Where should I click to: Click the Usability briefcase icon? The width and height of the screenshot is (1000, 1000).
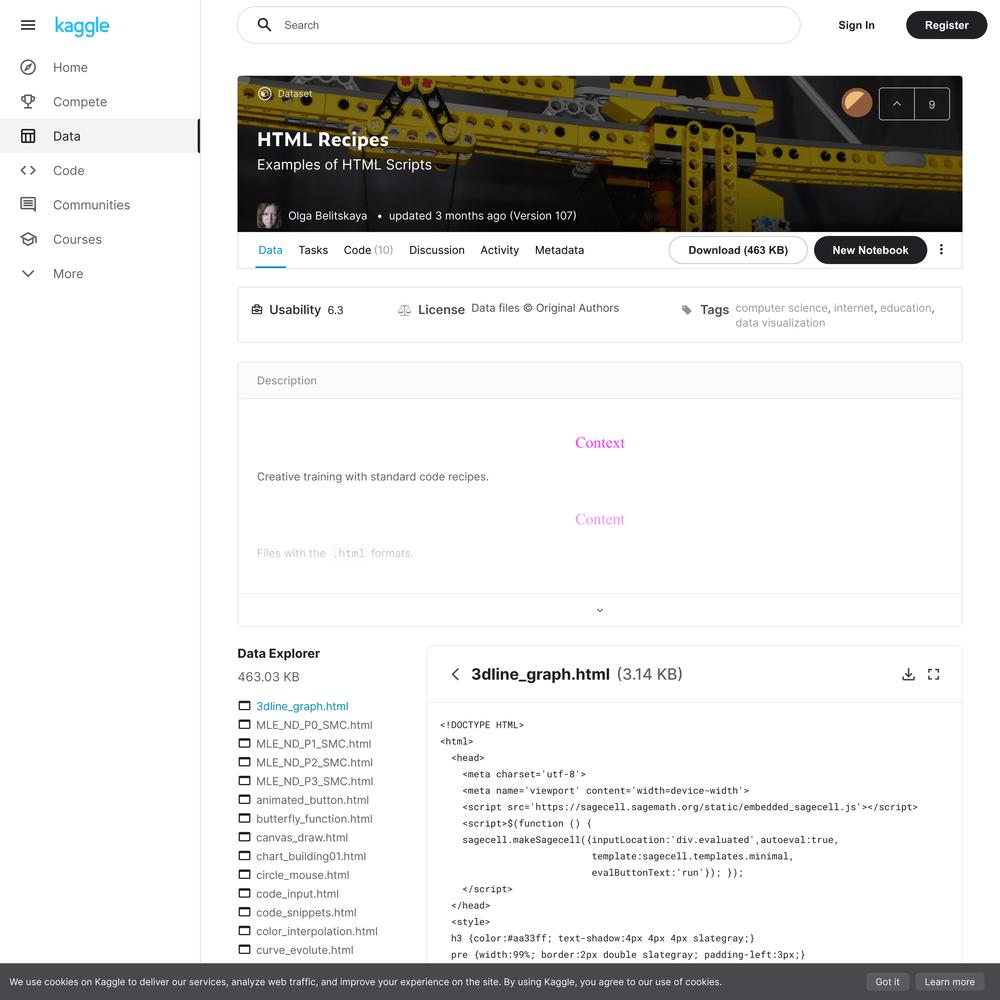[x=257, y=309]
